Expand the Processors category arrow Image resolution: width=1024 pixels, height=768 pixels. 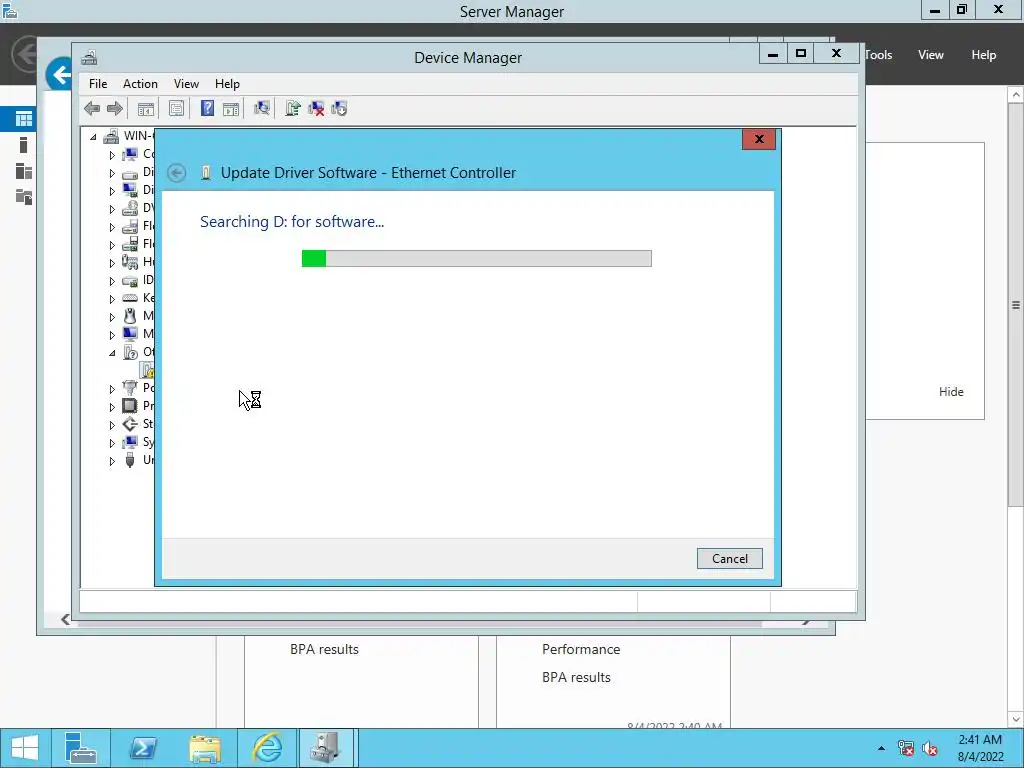[112, 406]
